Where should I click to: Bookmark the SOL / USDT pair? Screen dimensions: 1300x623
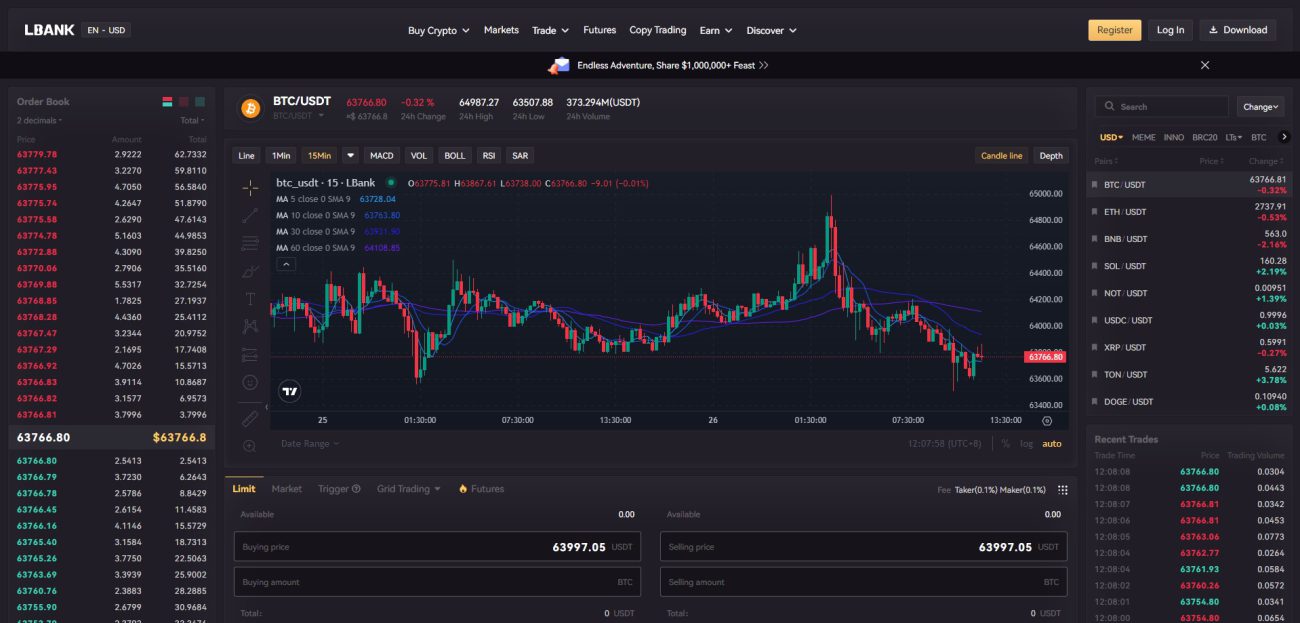1095,266
